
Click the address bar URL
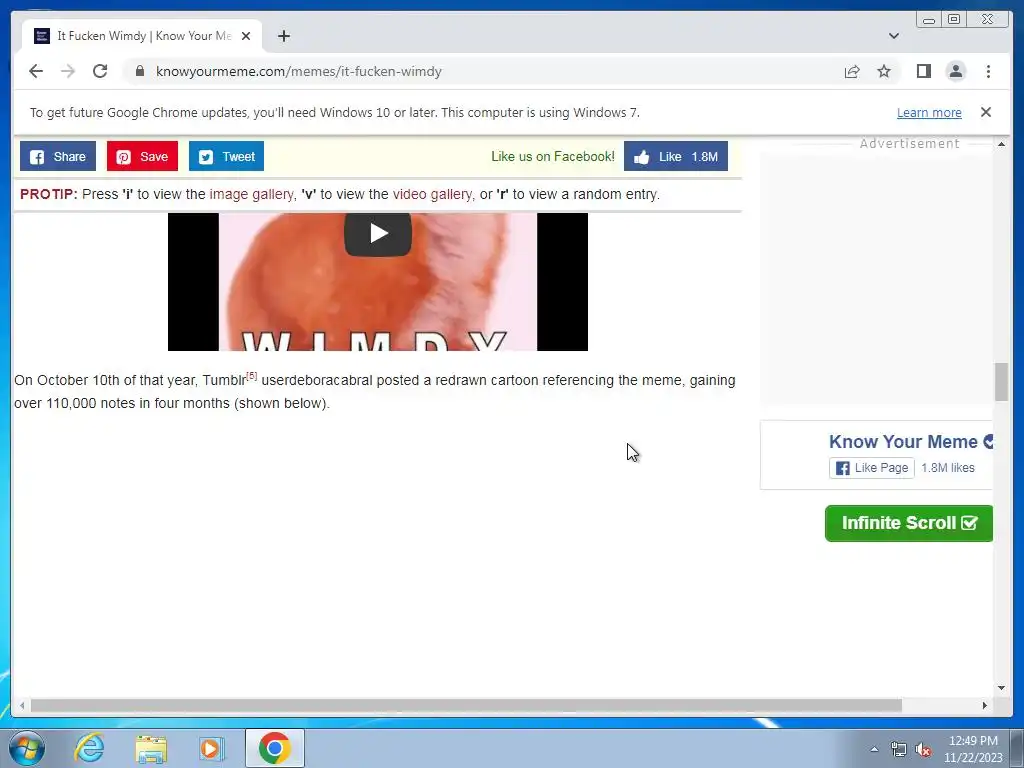click(x=298, y=71)
